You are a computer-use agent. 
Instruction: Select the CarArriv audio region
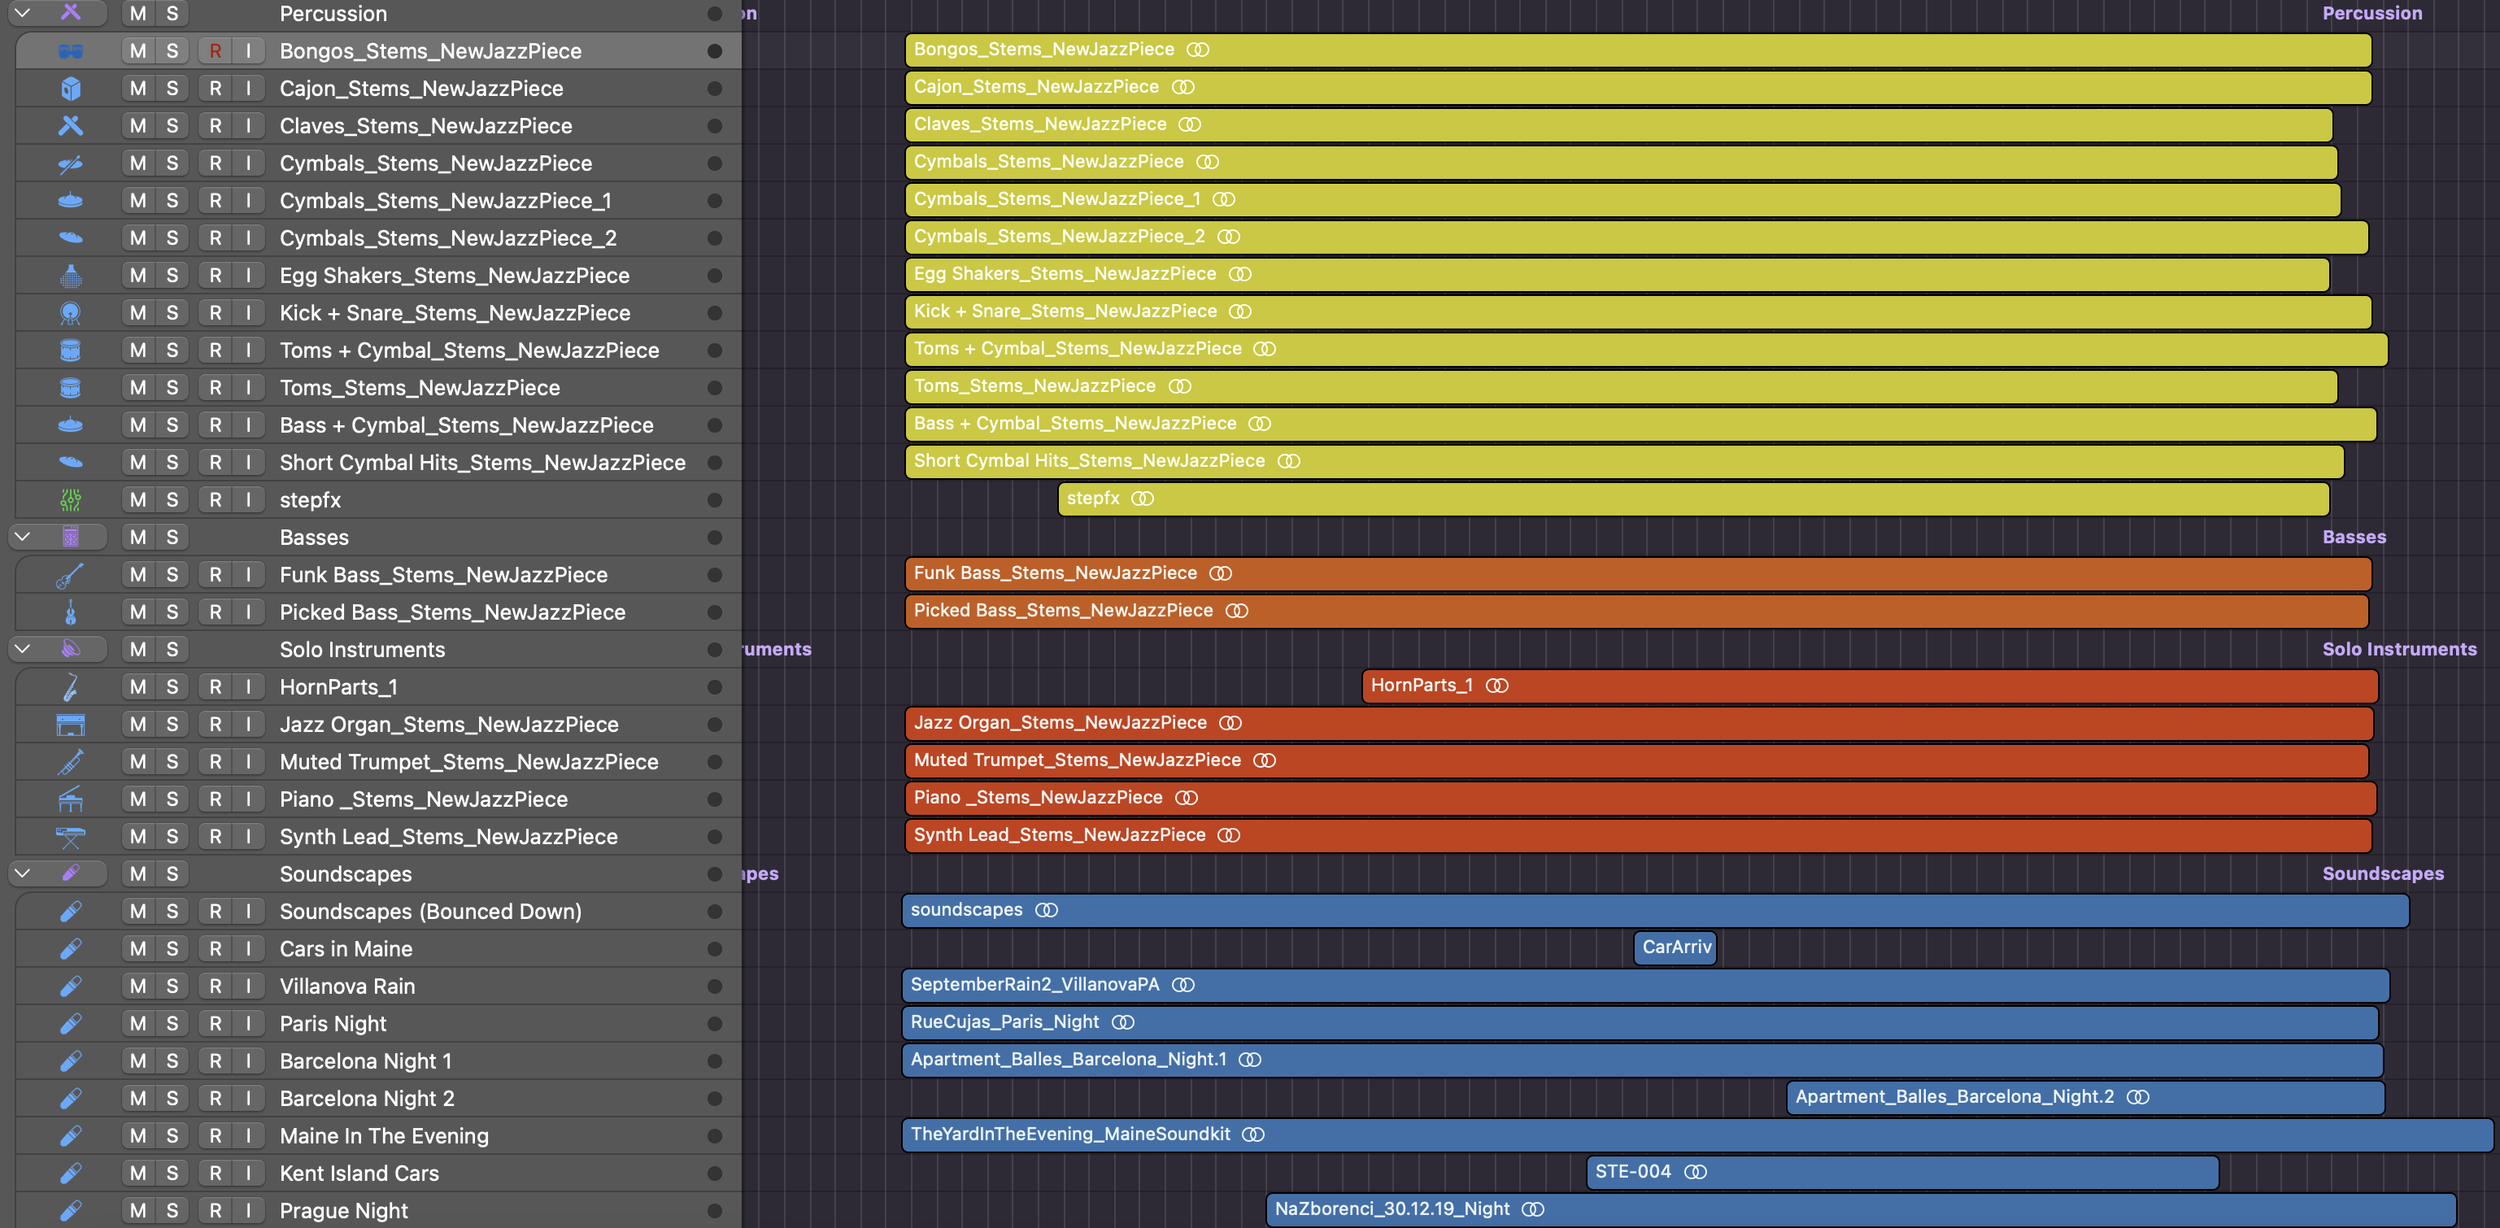click(x=1675, y=947)
